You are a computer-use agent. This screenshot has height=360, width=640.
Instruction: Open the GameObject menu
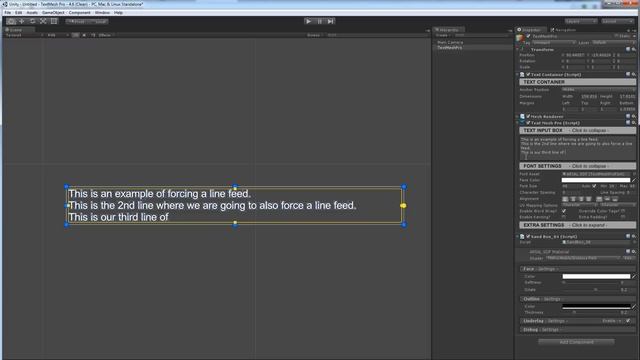53,13
